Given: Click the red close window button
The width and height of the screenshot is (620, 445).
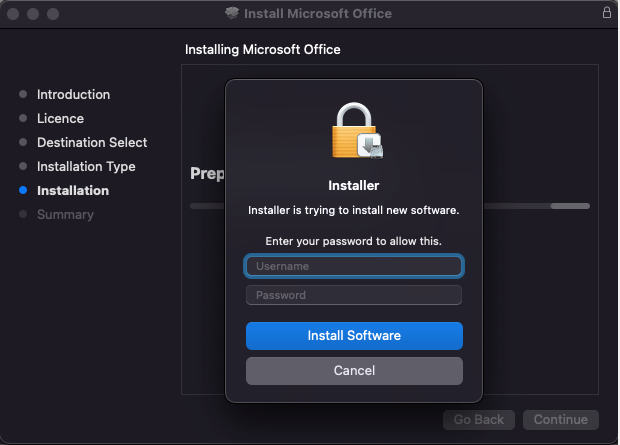Looking at the screenshot, I should (13, 14).
